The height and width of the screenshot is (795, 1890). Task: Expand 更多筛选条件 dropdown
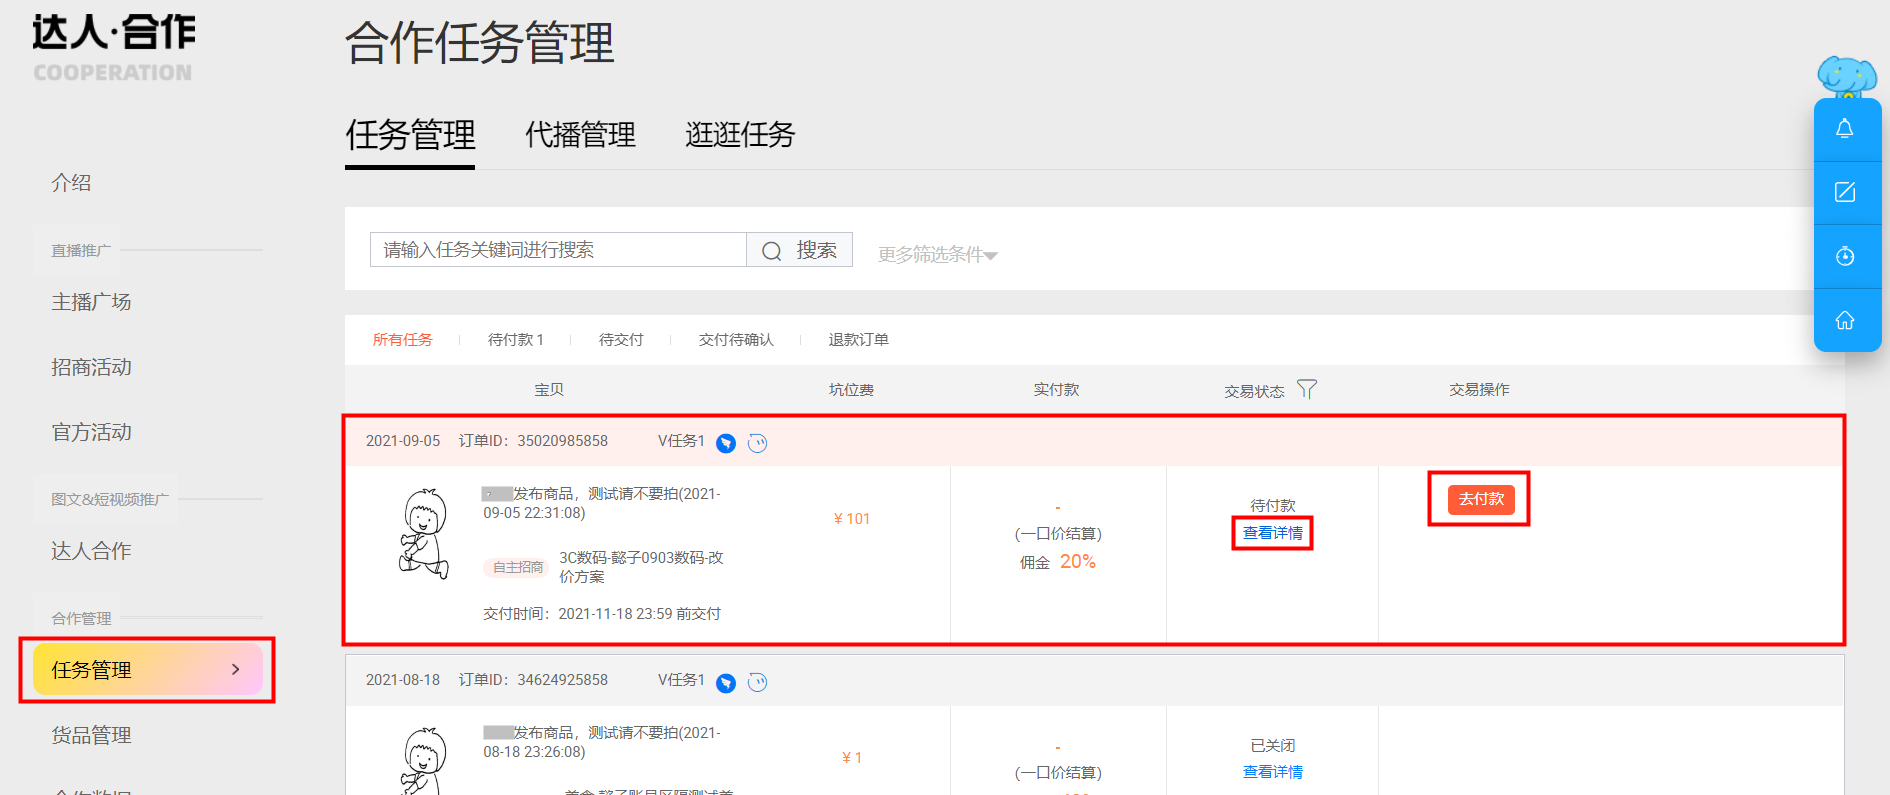[x=938, y=255]
